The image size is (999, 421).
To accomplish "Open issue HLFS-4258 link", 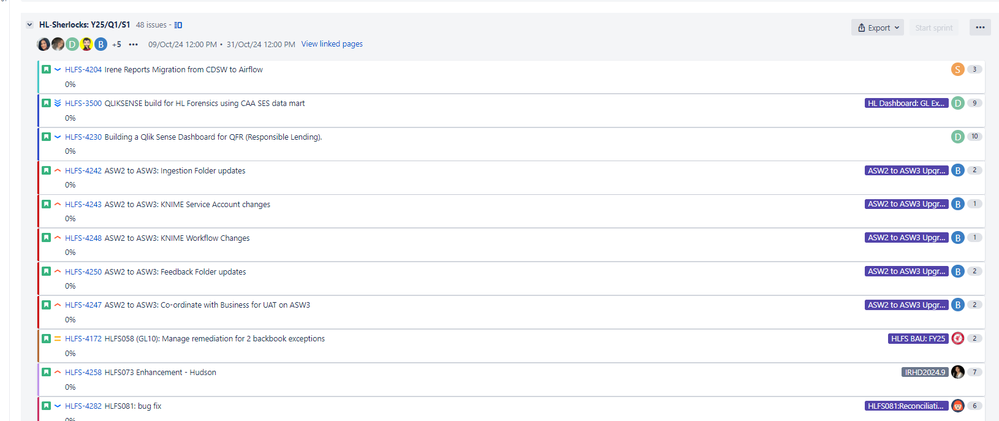I will tap(83, 372).
